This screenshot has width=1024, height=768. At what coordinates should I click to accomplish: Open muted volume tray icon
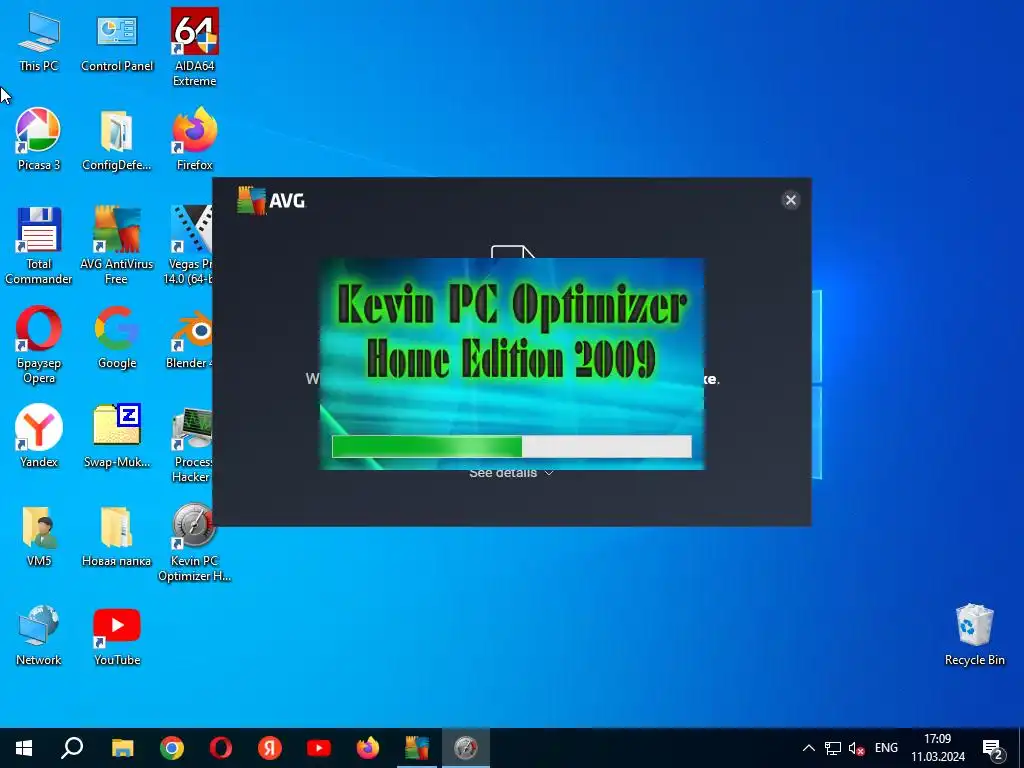click(x=856, y=748)
